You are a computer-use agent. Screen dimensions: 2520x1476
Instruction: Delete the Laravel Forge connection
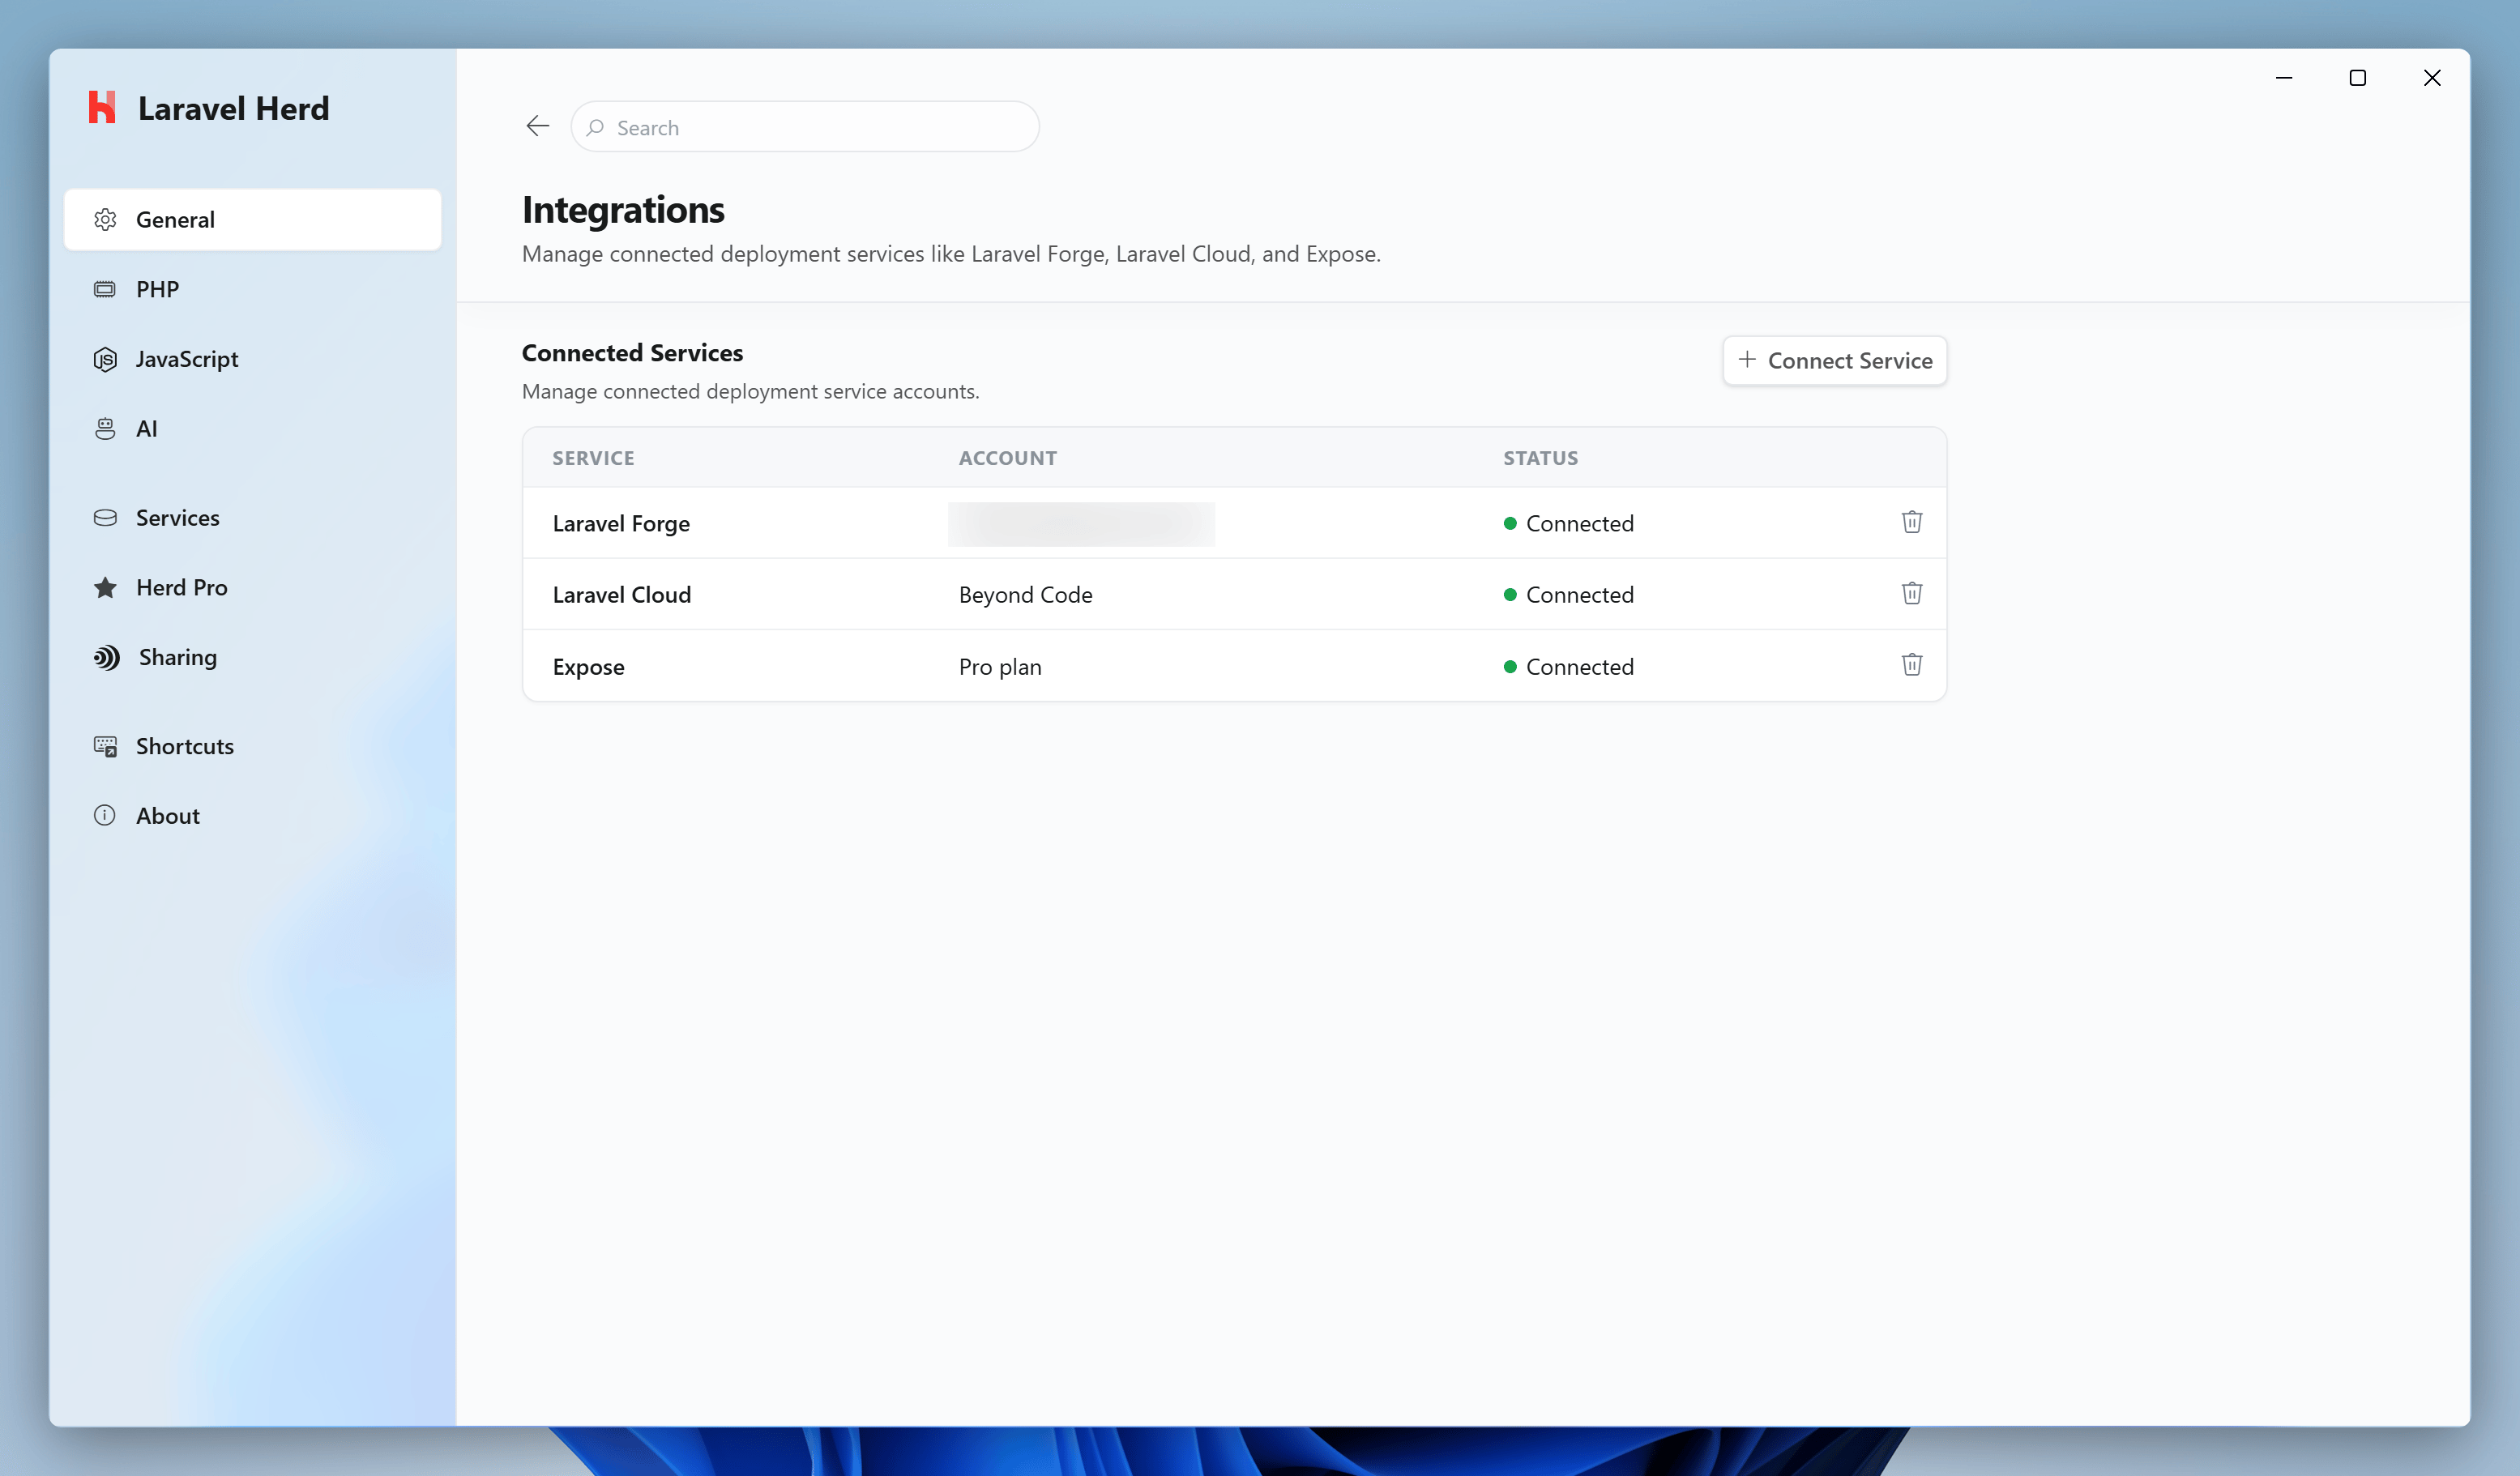(x=1911, y=522)
